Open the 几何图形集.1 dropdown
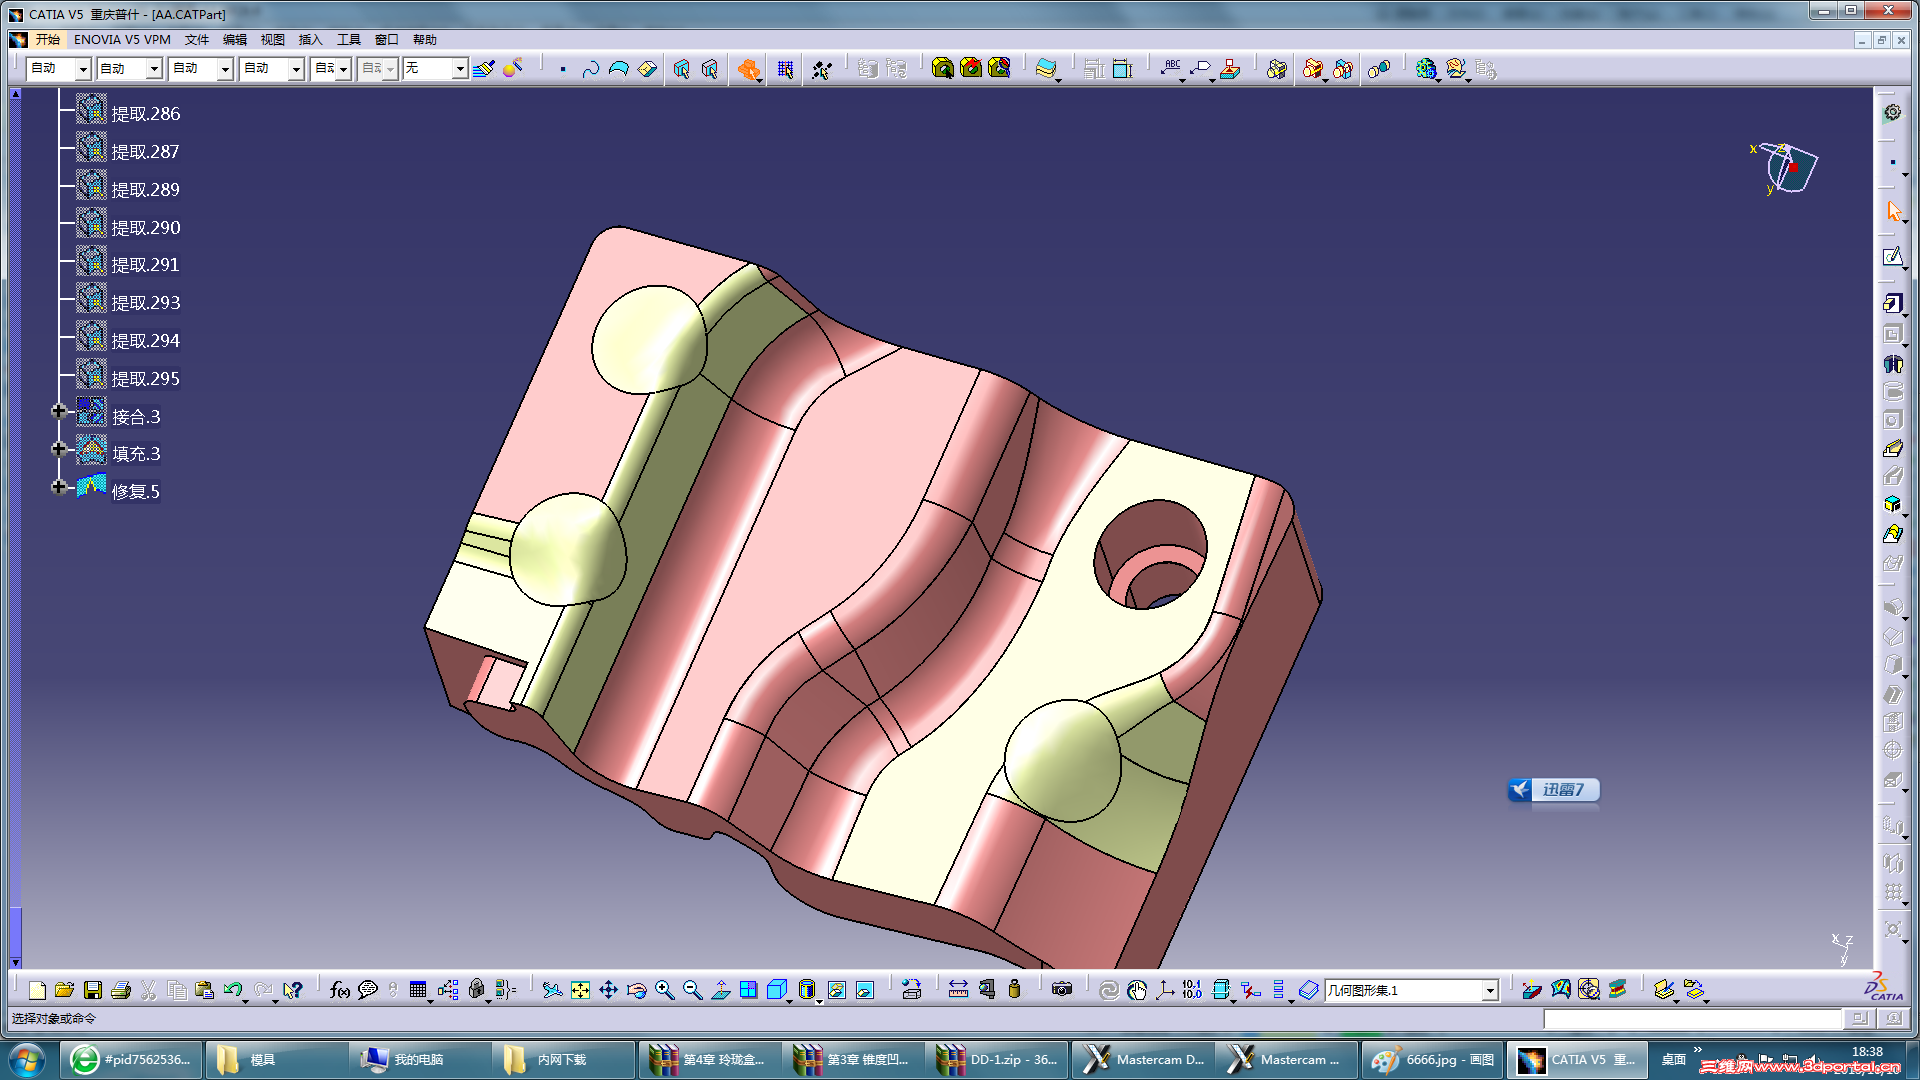Image resolution: width=1920 pixels, height=1080 pixels. pos(1489,990)
